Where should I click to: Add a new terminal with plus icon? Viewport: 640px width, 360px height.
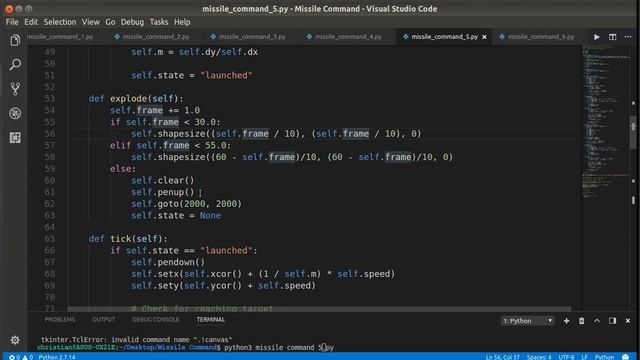(x=566, y=321)
